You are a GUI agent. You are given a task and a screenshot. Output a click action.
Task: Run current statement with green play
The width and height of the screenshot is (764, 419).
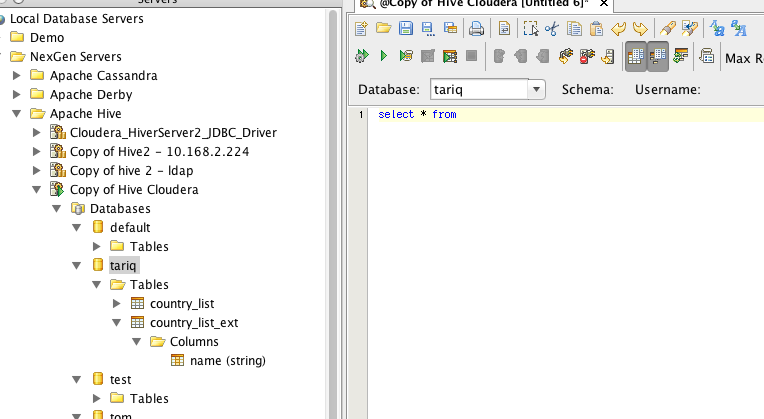[x=383, y=56]
